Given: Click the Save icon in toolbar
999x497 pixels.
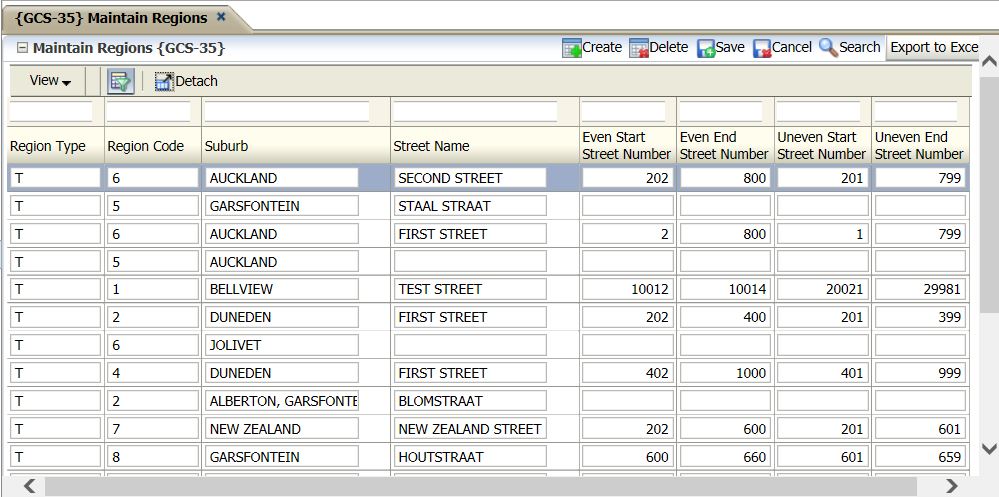Looking at the screenshot, I should point(706,48).
